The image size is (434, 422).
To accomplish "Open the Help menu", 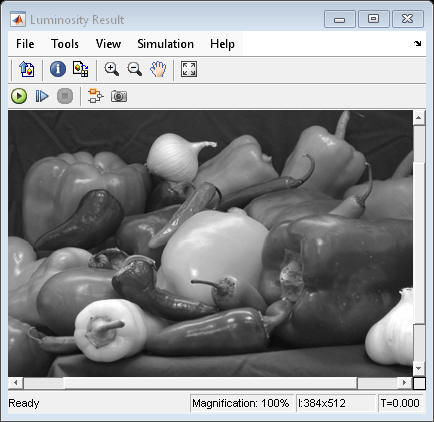I will click(x=222, y=44).
